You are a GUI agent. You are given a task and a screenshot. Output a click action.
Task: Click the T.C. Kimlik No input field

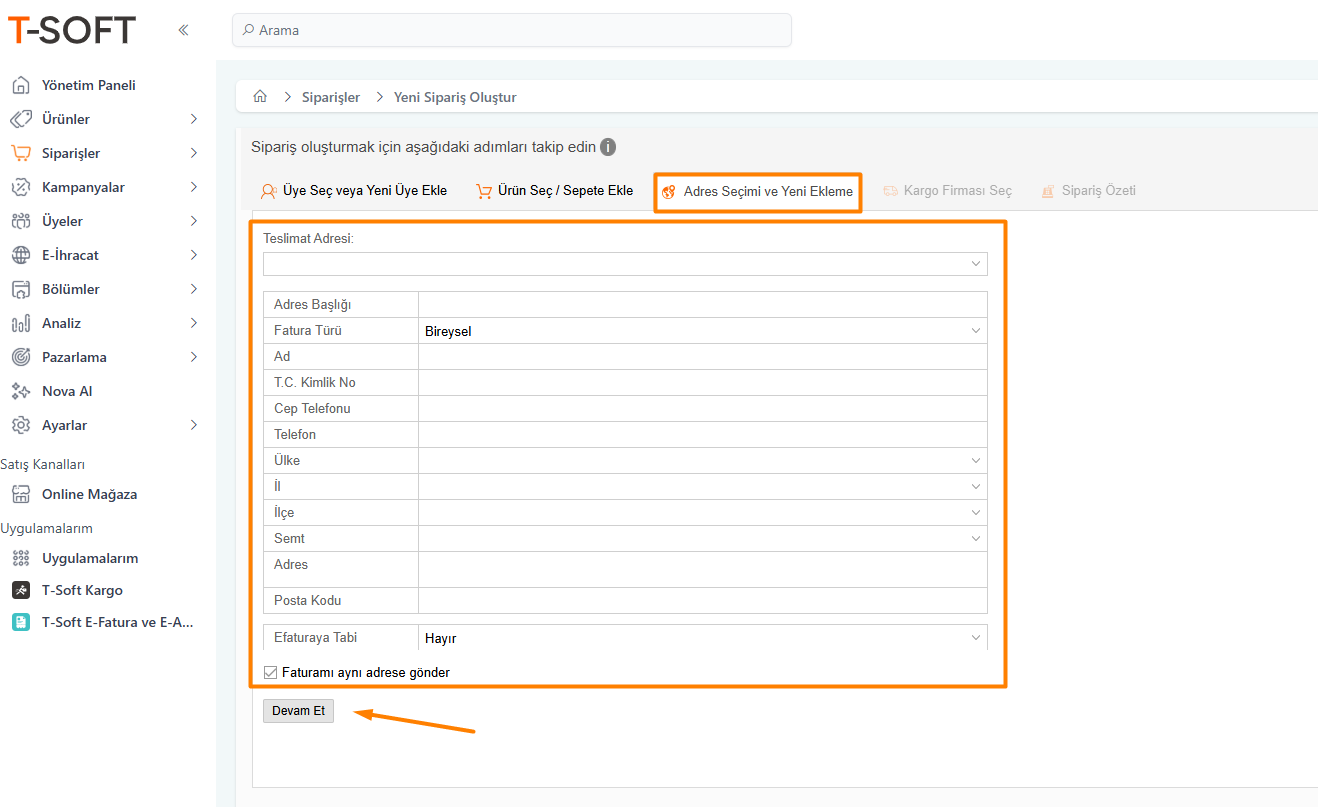tap(702, 383)
